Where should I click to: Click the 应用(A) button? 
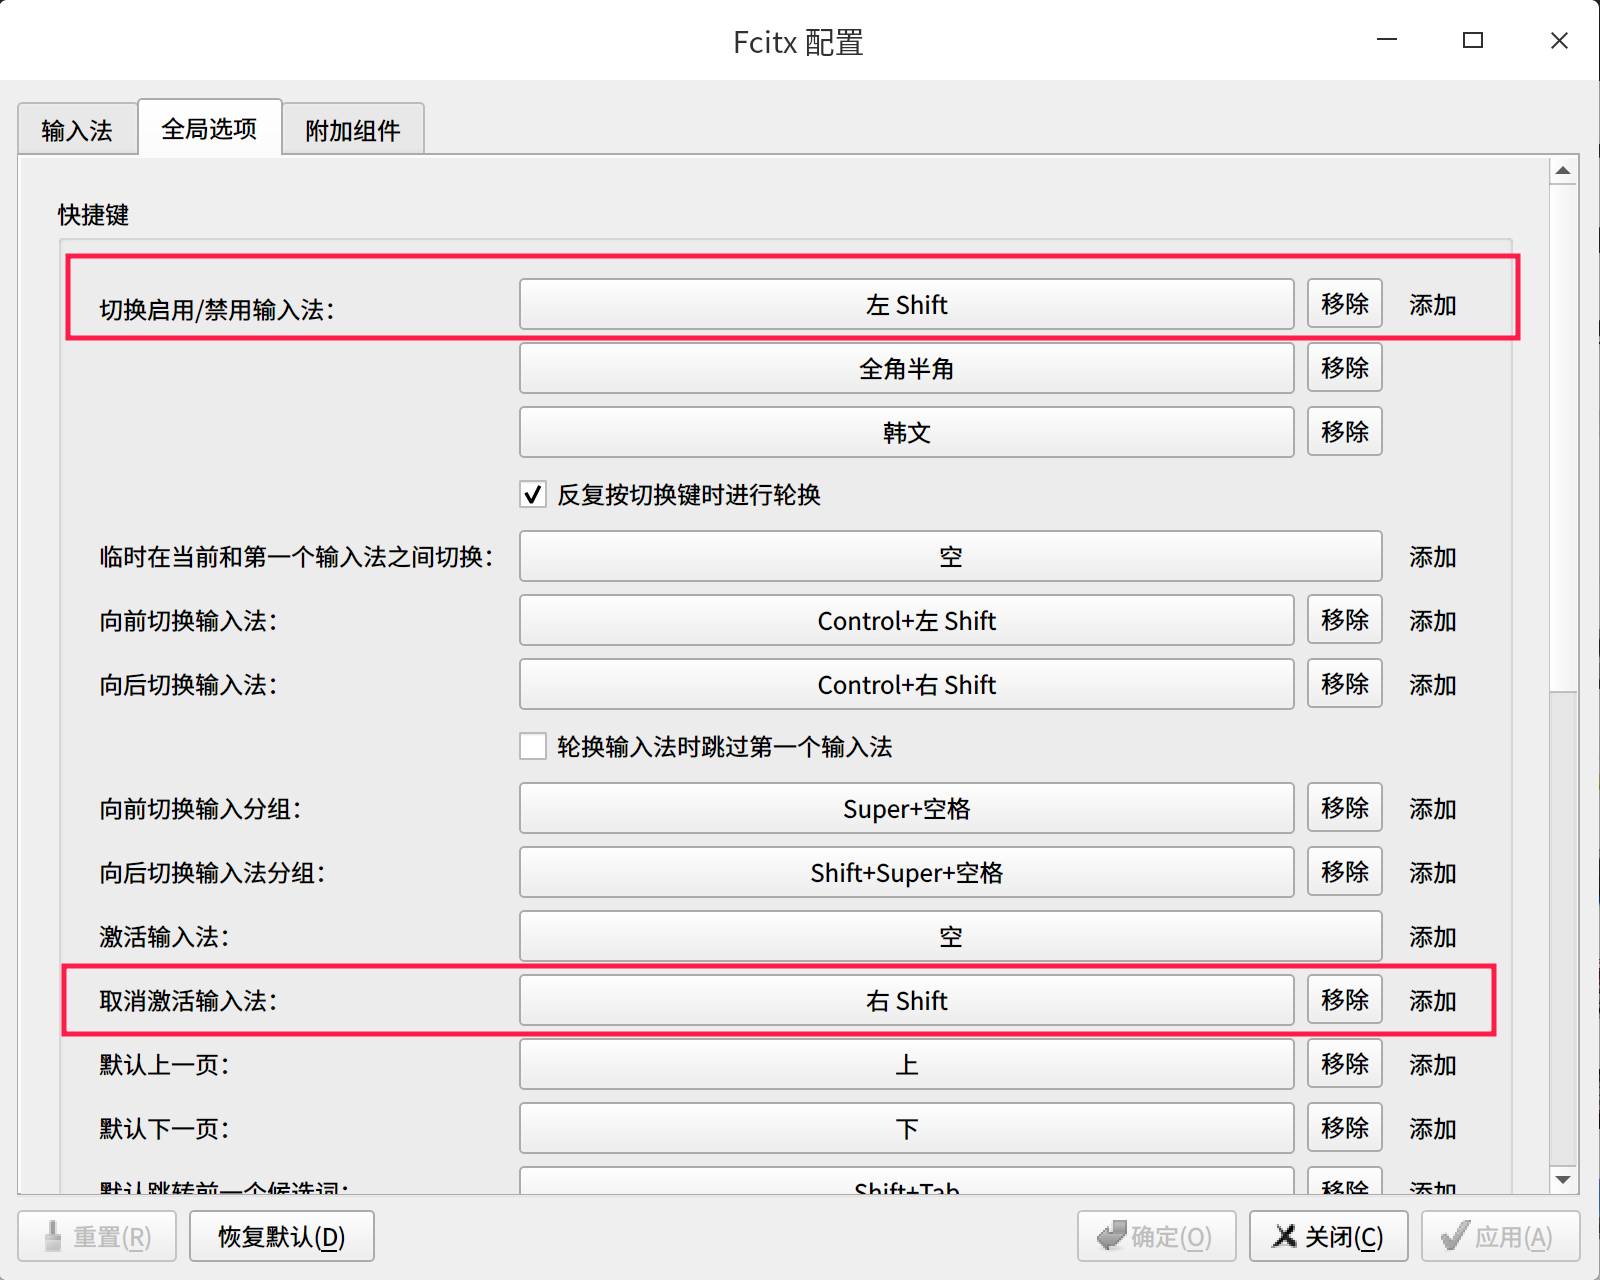coord(1501,1236)
